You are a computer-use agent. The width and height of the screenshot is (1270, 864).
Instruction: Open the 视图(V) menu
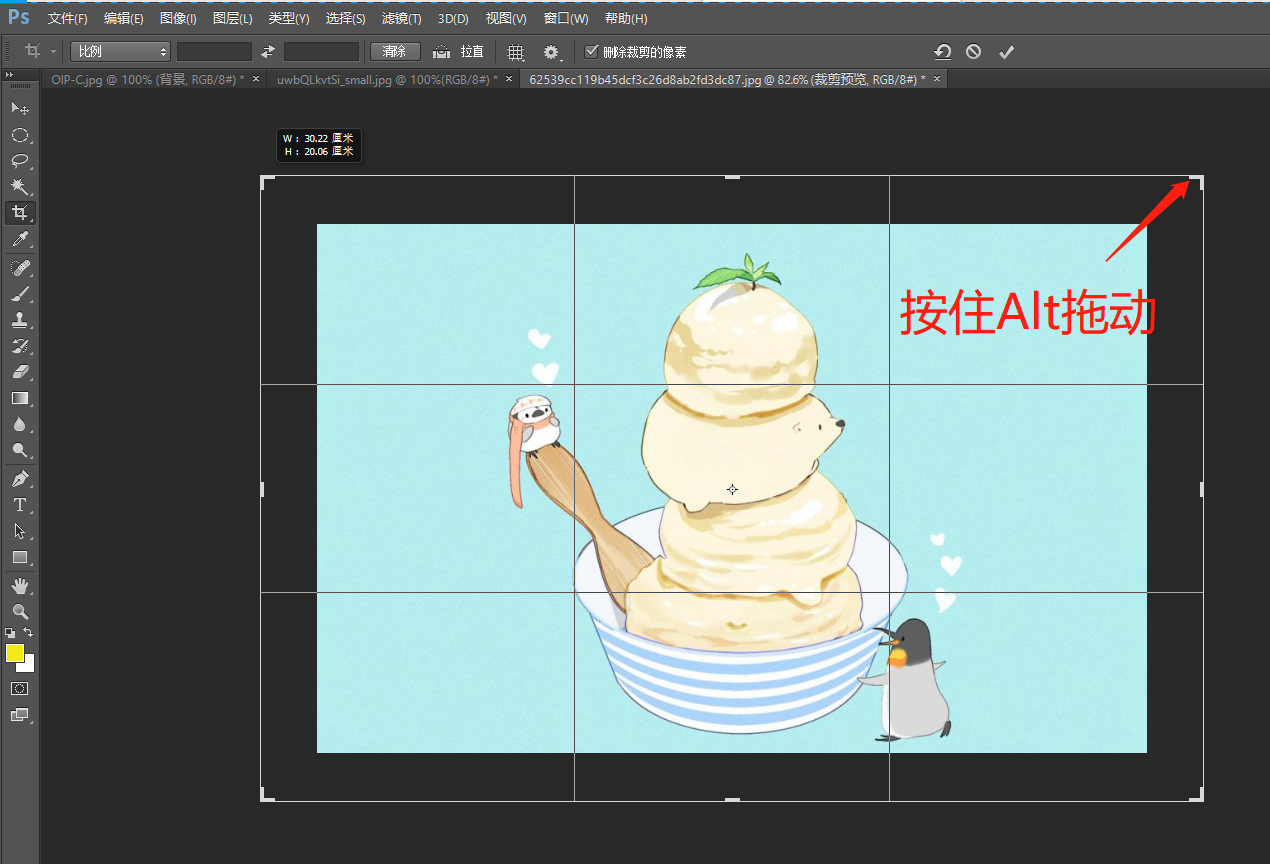point(506,19)
